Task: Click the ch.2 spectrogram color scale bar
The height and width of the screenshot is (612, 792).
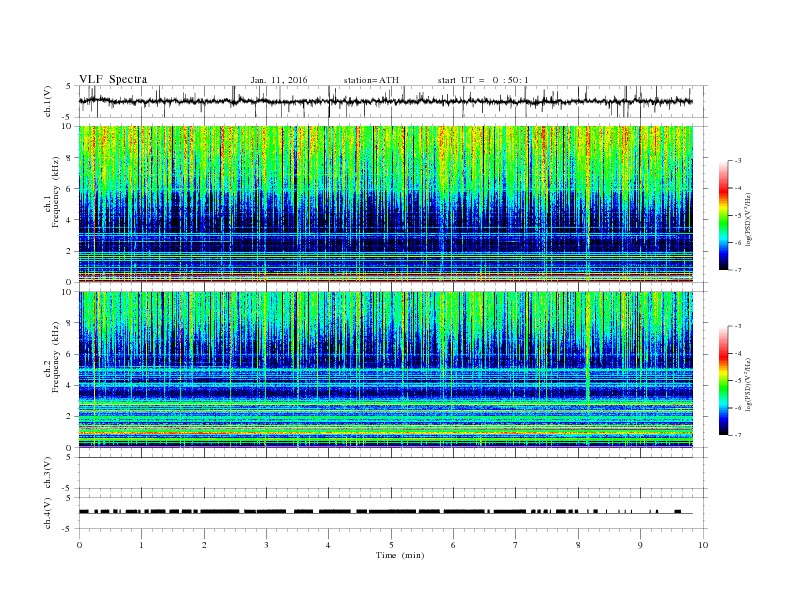Action: click(723, 380)
